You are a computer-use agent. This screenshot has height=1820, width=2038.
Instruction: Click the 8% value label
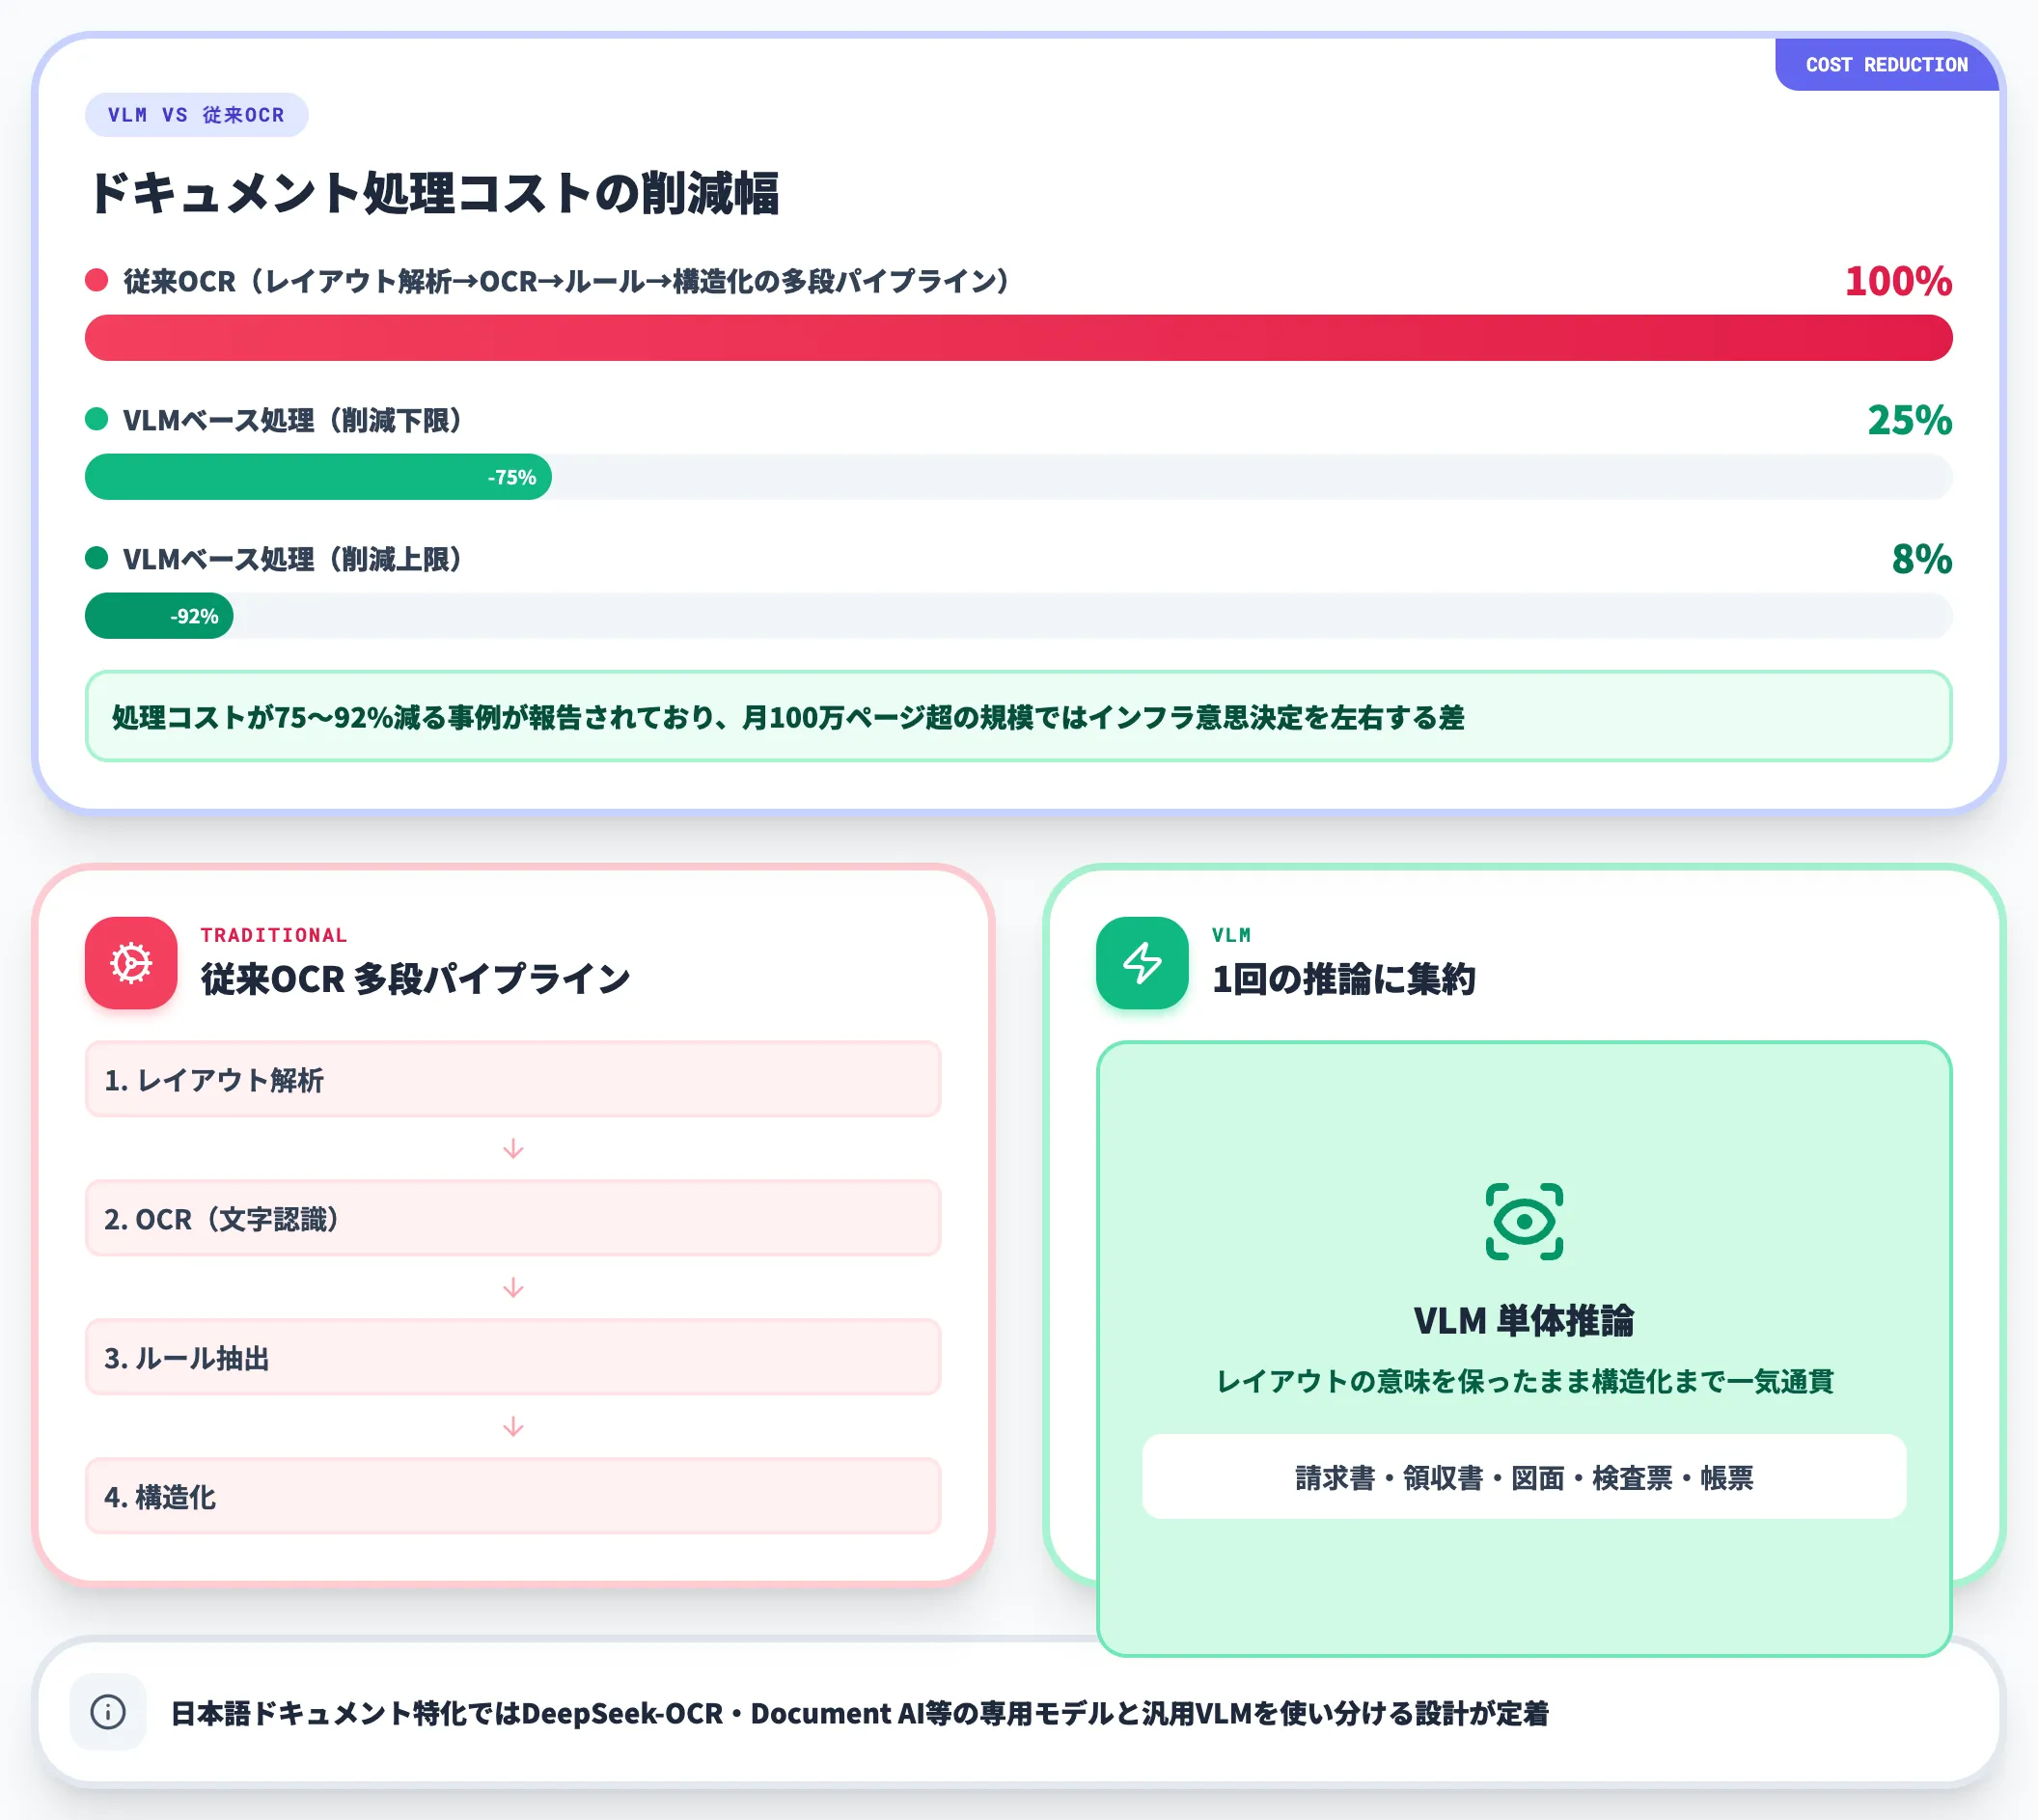pos(1921,559)
